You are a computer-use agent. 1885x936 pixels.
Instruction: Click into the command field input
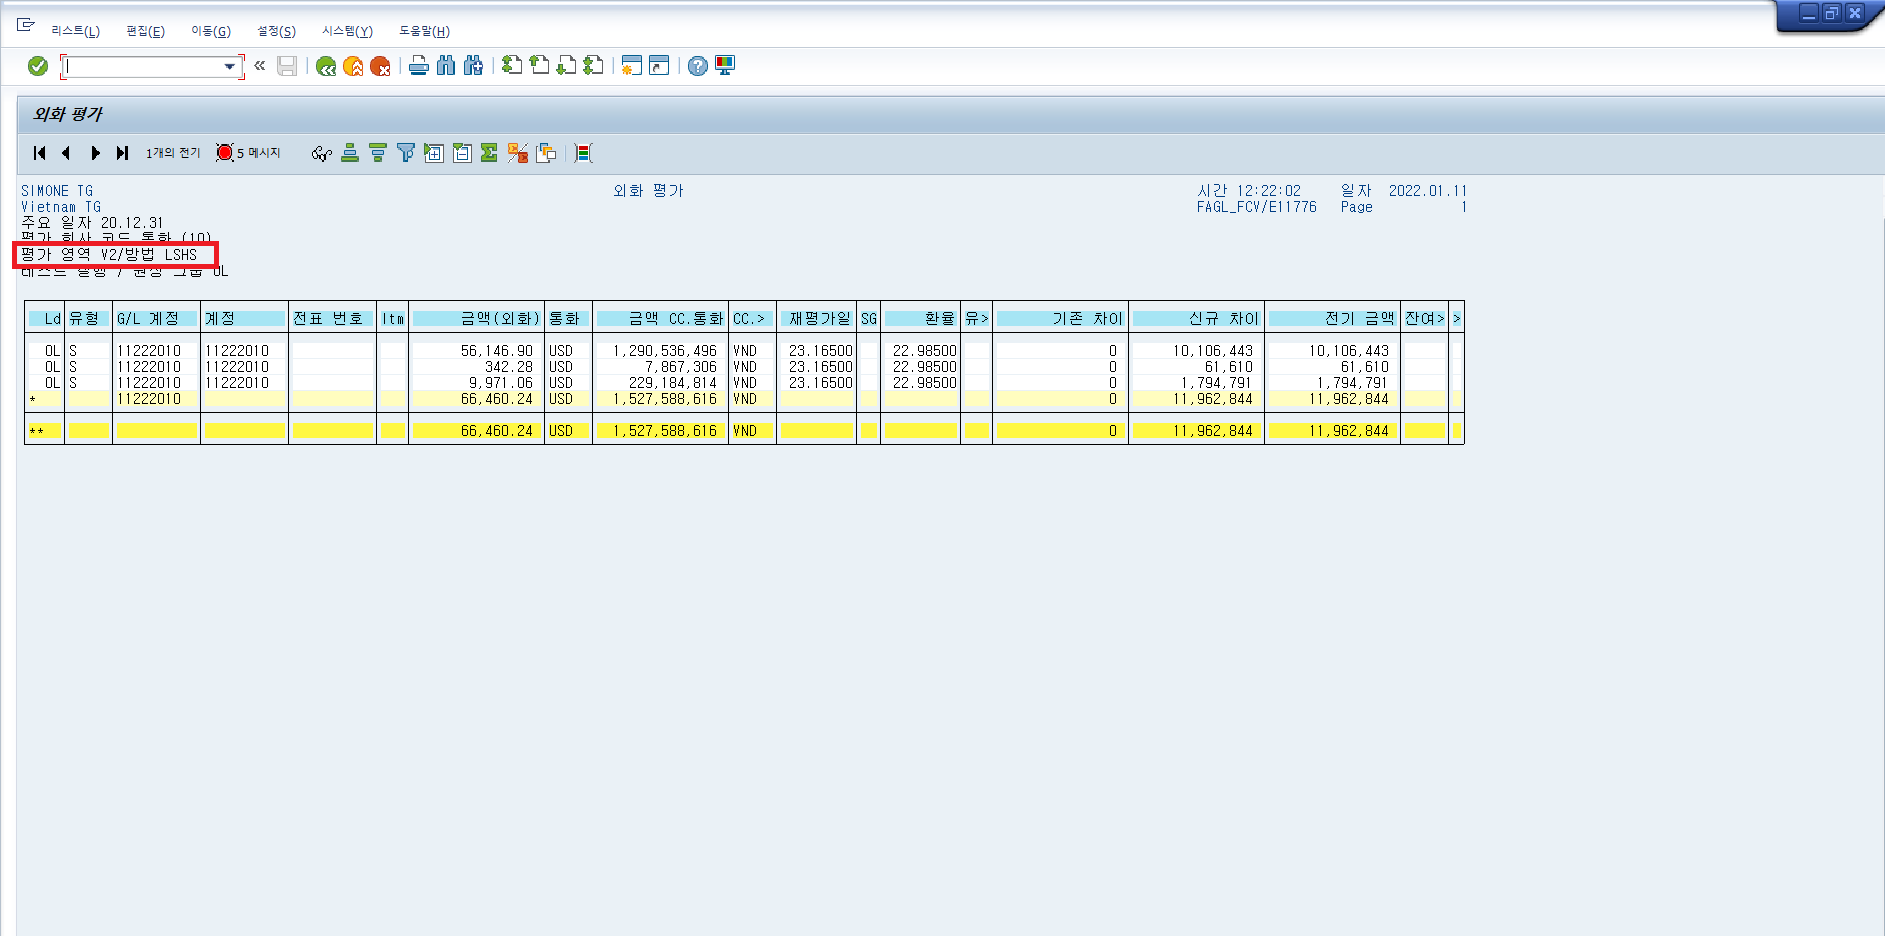145,67
